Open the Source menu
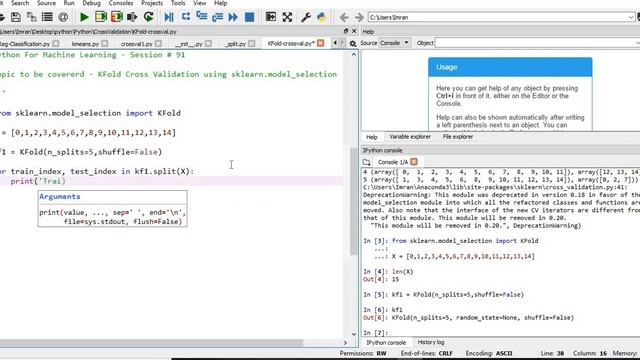The image size is (640, 360). [47, 3]
